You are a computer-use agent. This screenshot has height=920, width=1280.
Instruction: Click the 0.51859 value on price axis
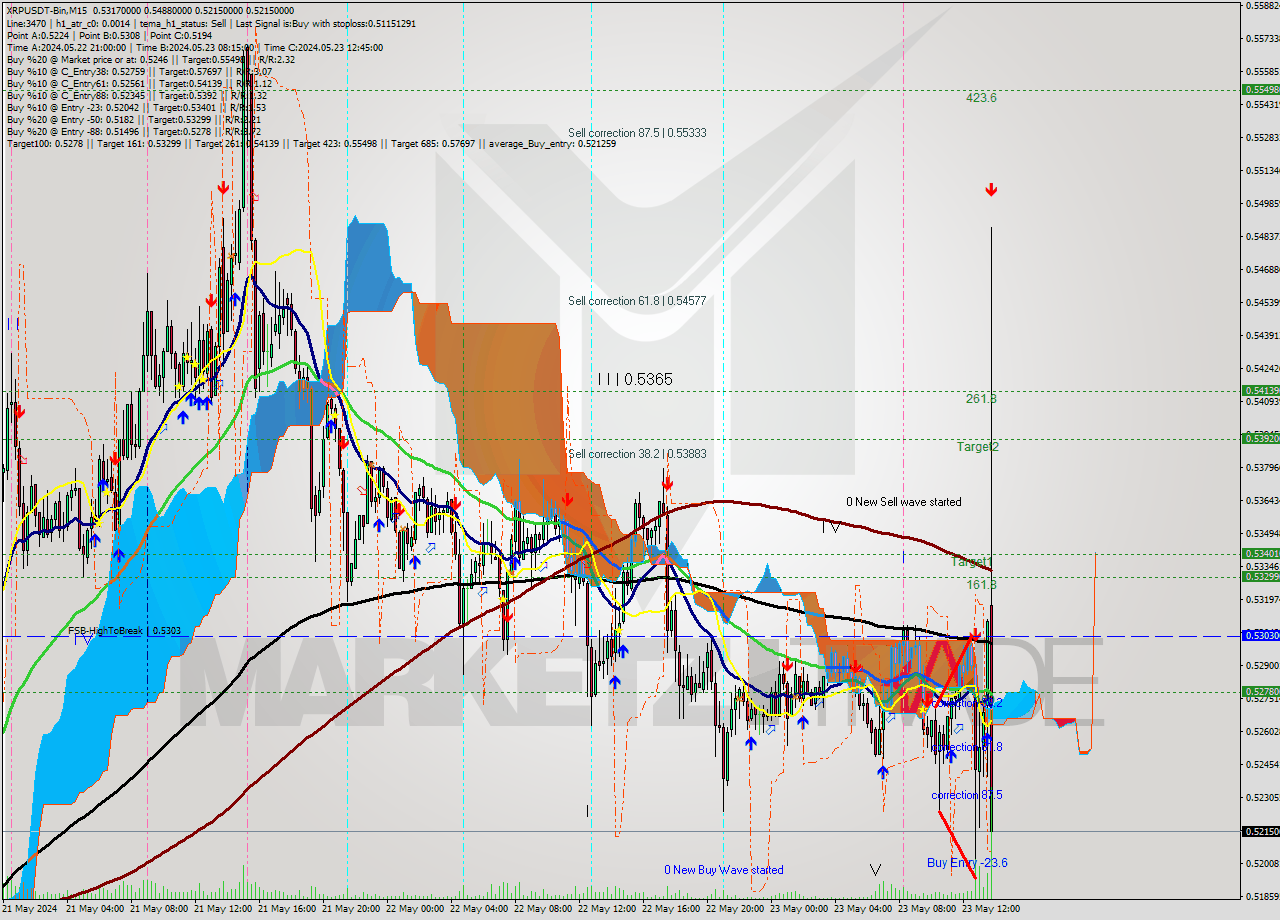pyautogui.click(x=1261, y=896)
